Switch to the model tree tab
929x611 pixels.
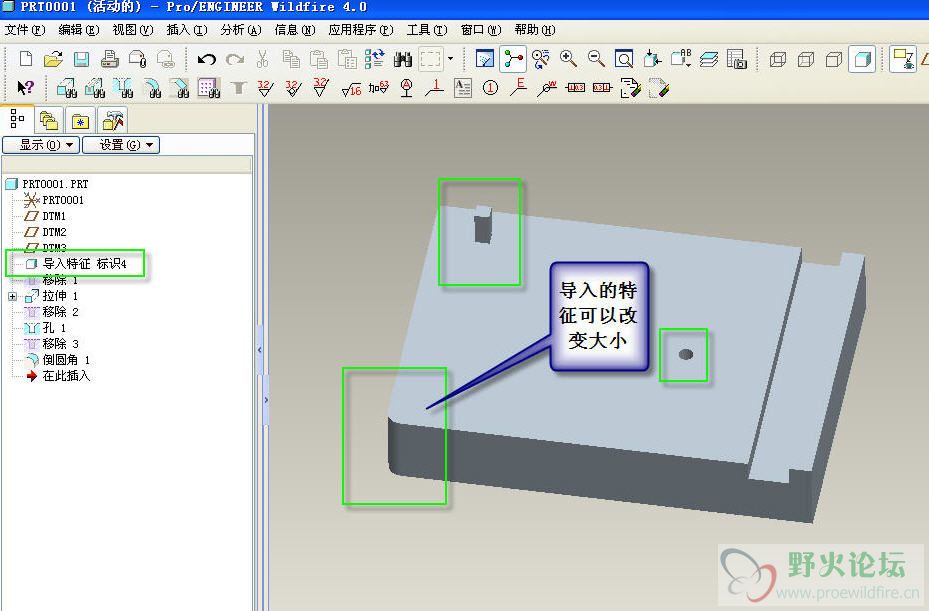click(x=17, y=120)
